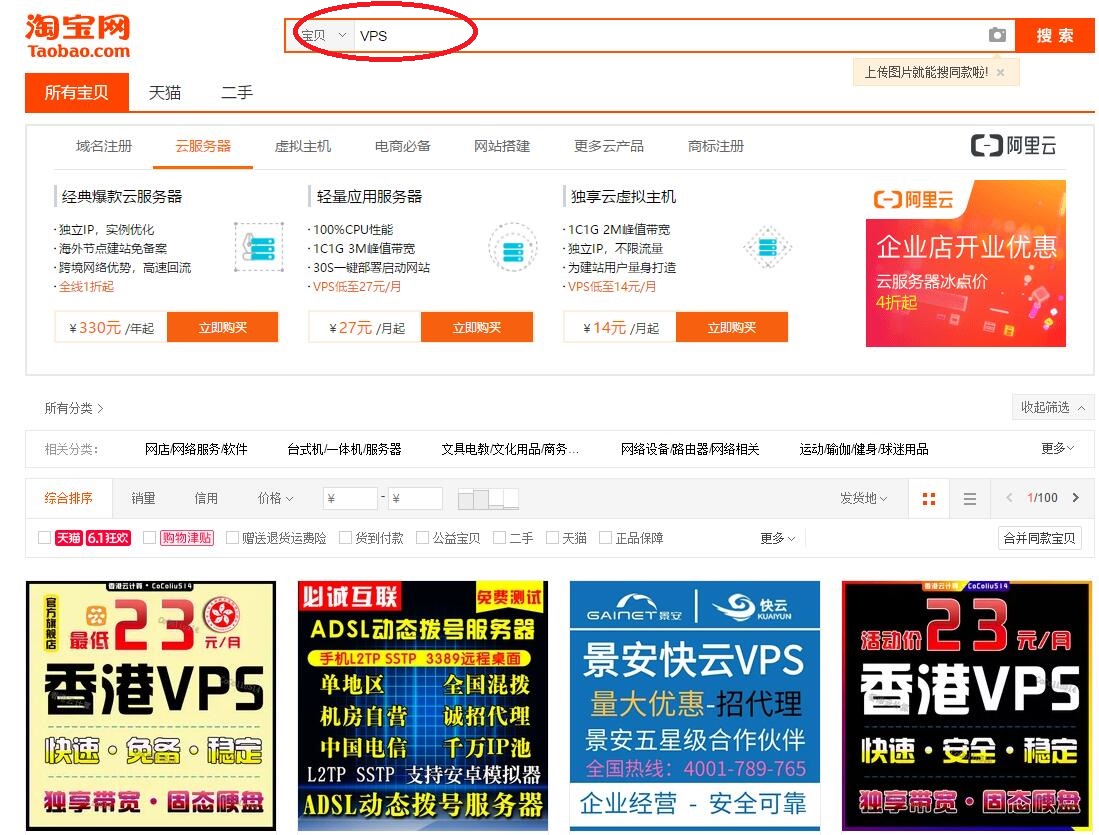The height and width of the screenshot is (835, 1099).
Task: Switch to grid view layout
Action: tap(929, 498)
